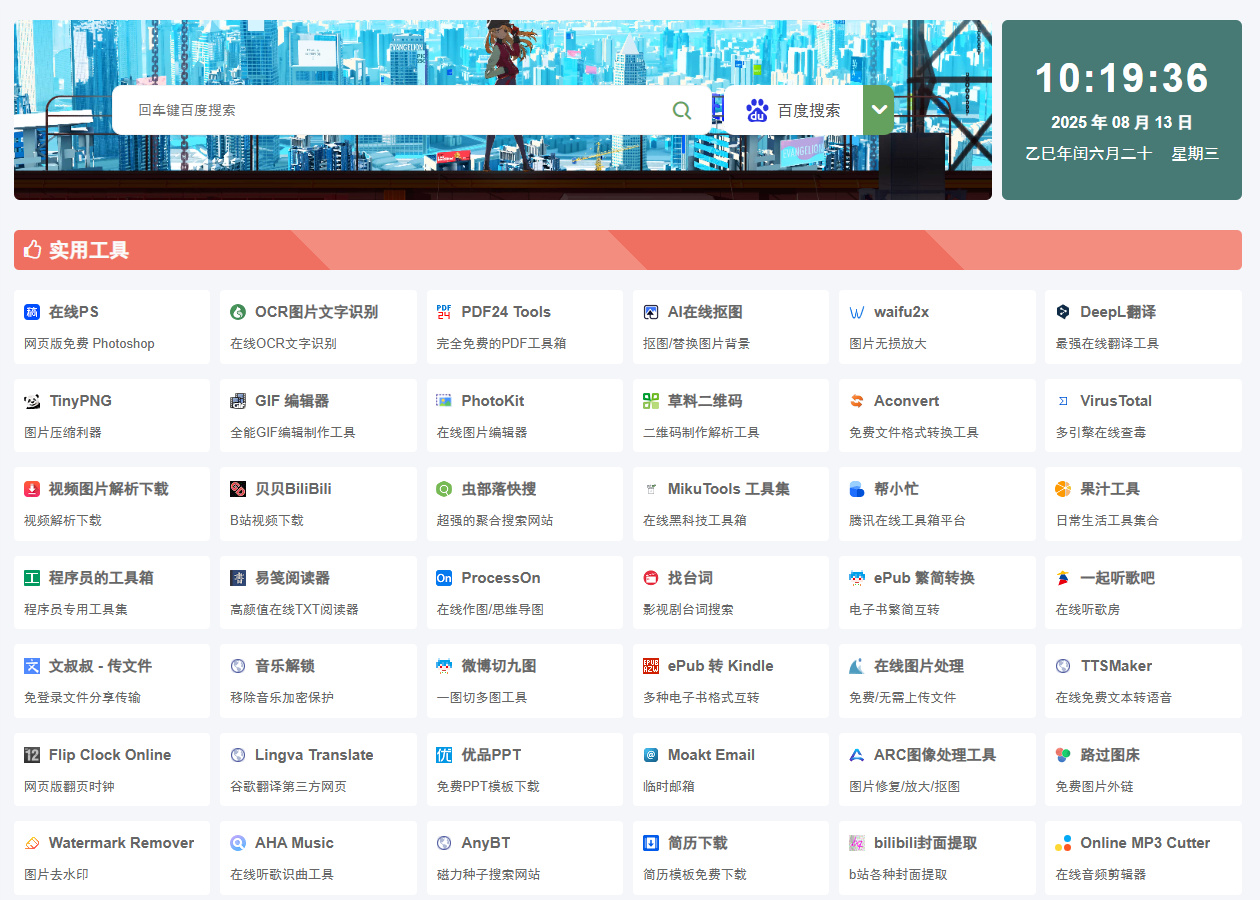Open the 一起听歌吧 link
1260x900 pixels.
[1117, 578]
